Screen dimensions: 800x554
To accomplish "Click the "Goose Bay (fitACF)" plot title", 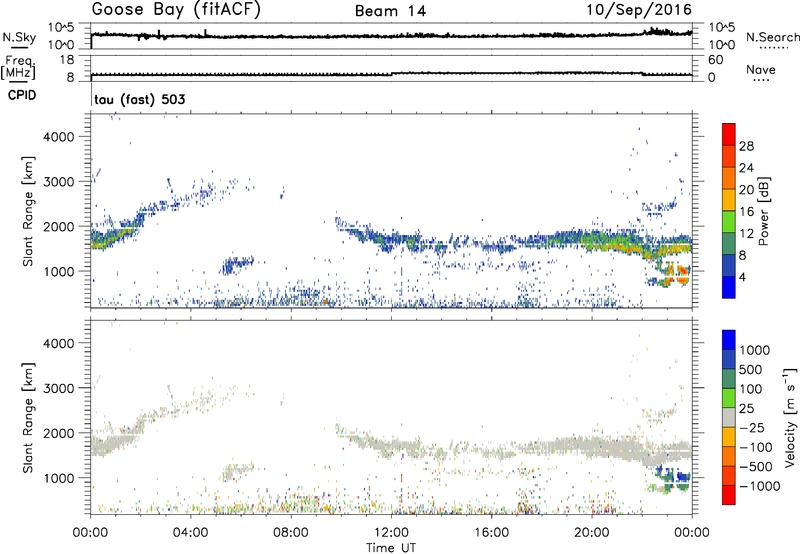I will click(176, 9).
